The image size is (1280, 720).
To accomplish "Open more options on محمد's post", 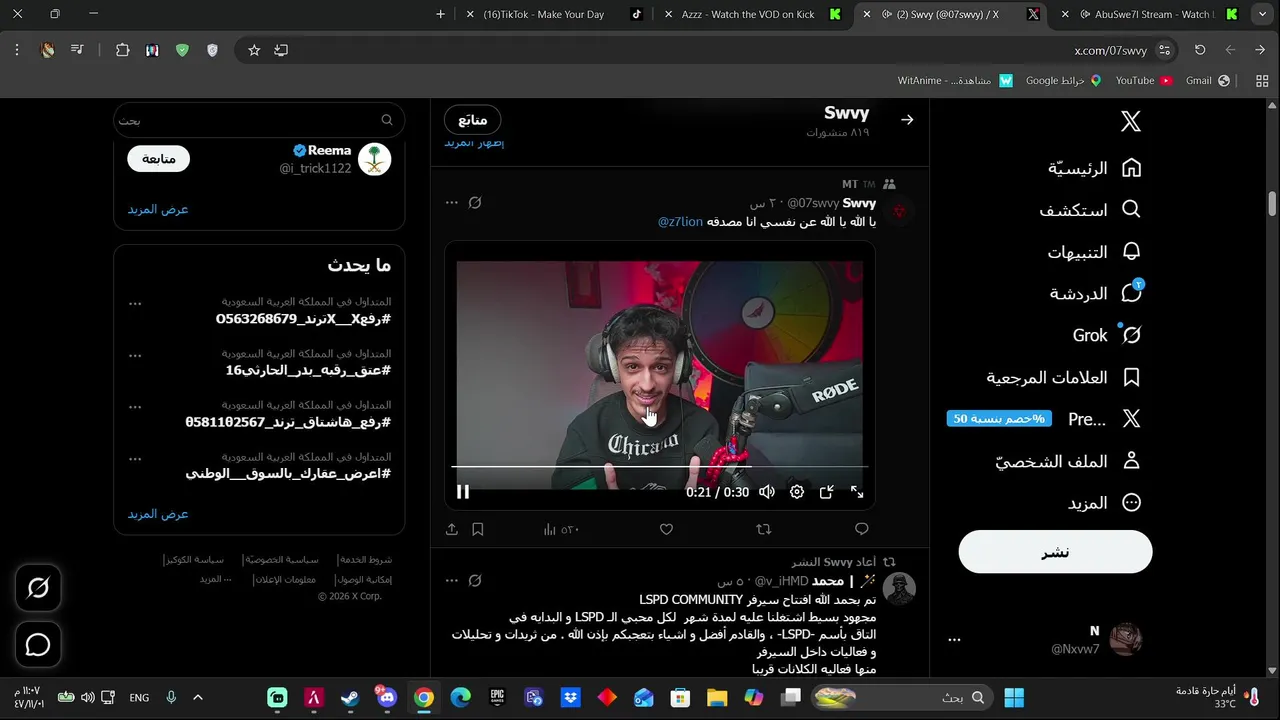I will point(452,581).
